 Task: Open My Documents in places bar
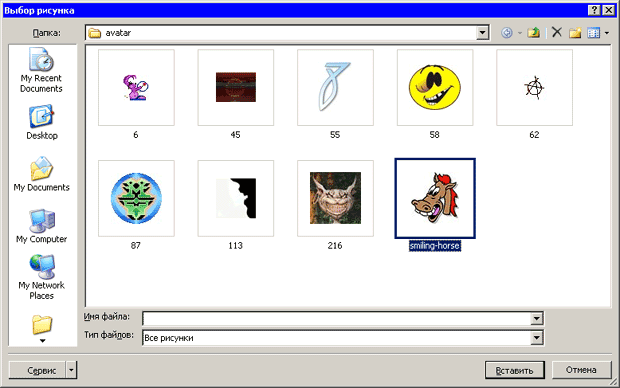click(42, 174)
